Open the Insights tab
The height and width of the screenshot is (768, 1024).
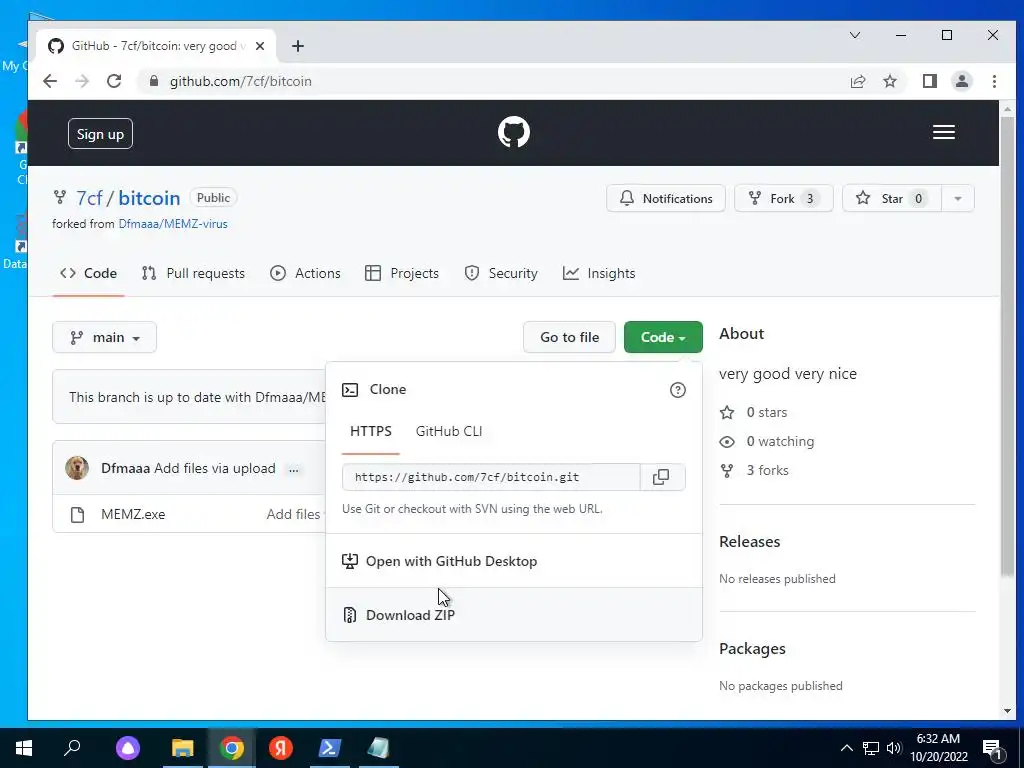tap(599, 273)
